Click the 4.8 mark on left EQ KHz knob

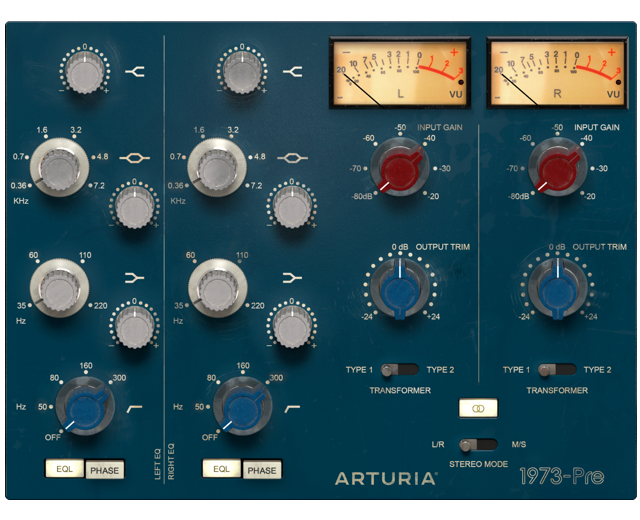102,157
